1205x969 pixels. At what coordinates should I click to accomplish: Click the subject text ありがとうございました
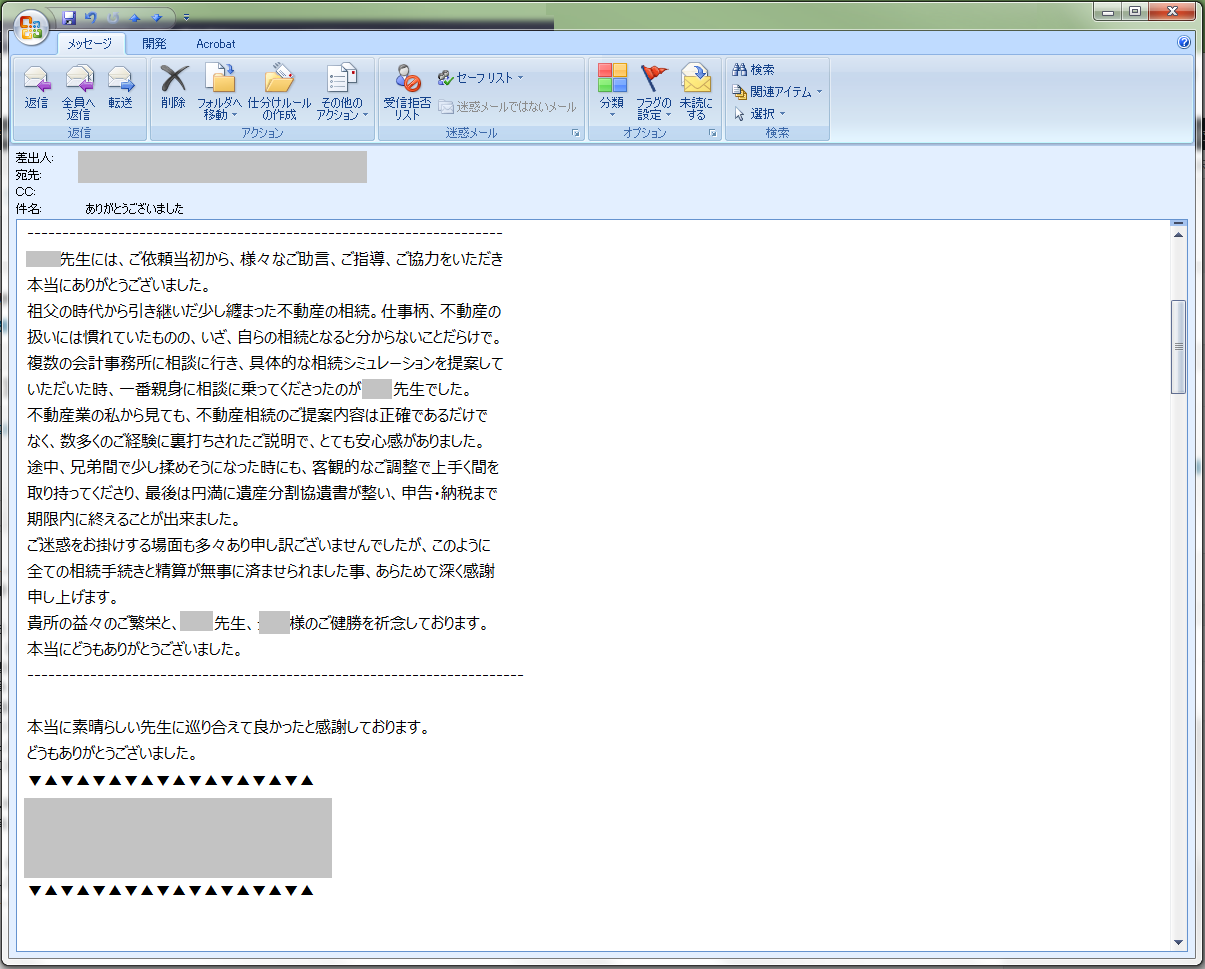click(135, 209)
